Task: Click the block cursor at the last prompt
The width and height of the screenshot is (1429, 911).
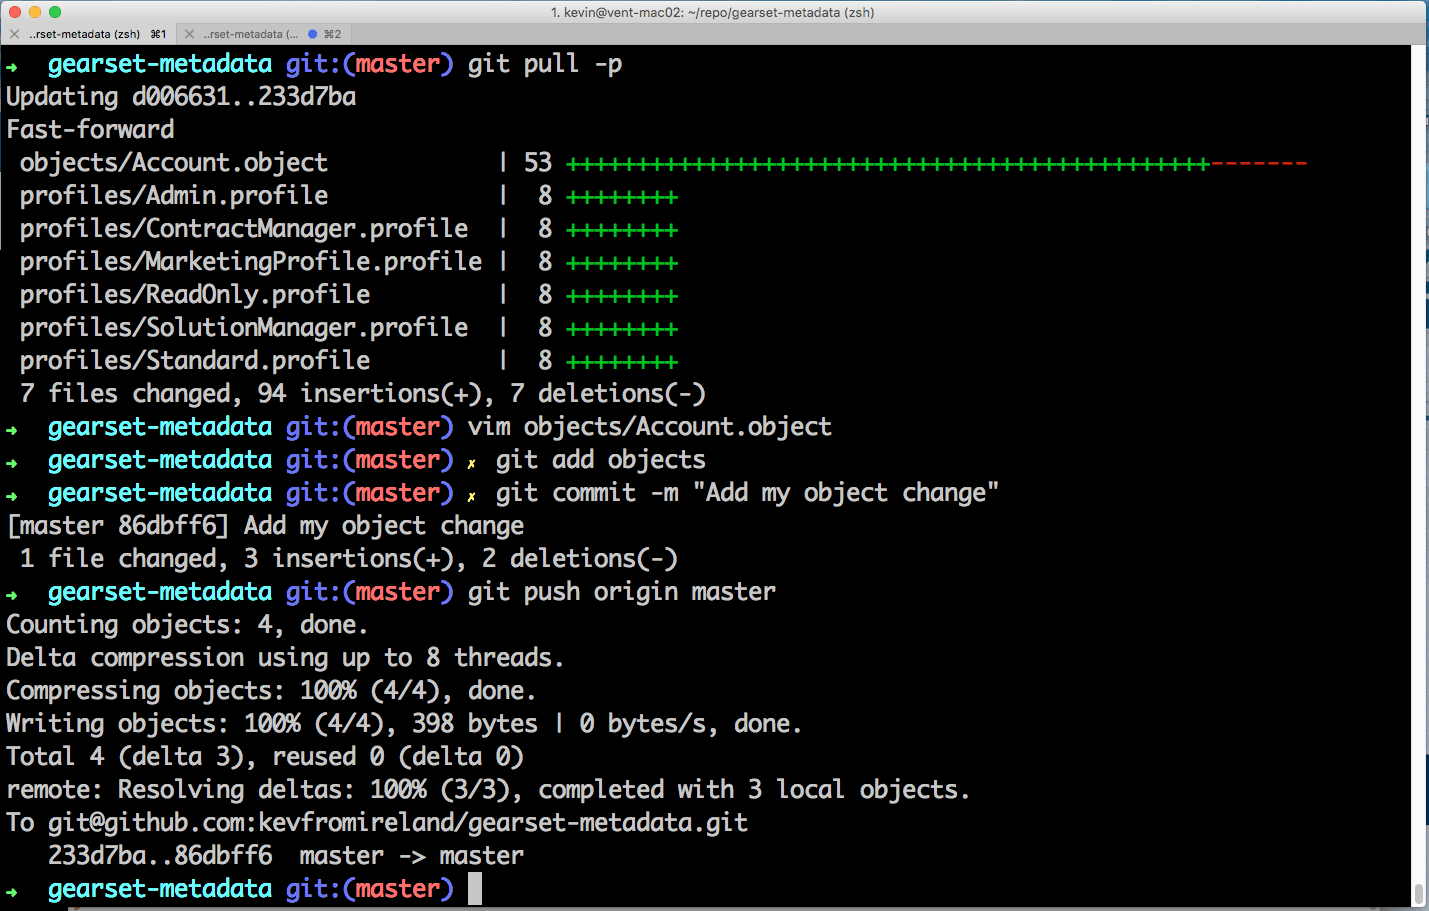Action: [474, 888]
